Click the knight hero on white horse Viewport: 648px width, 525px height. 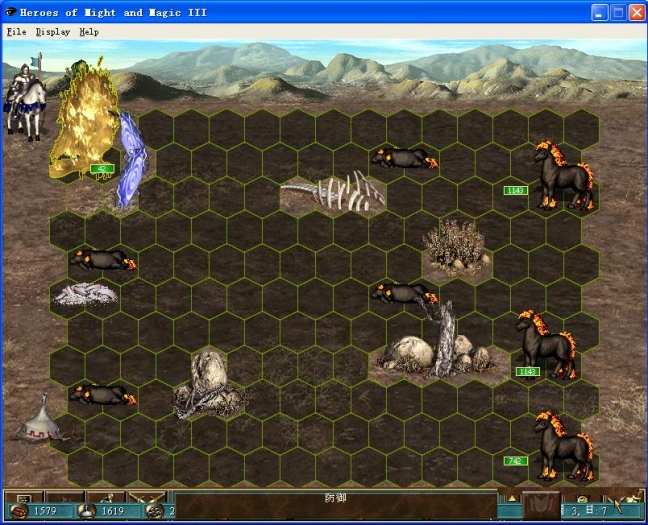(x=26, y=99)
